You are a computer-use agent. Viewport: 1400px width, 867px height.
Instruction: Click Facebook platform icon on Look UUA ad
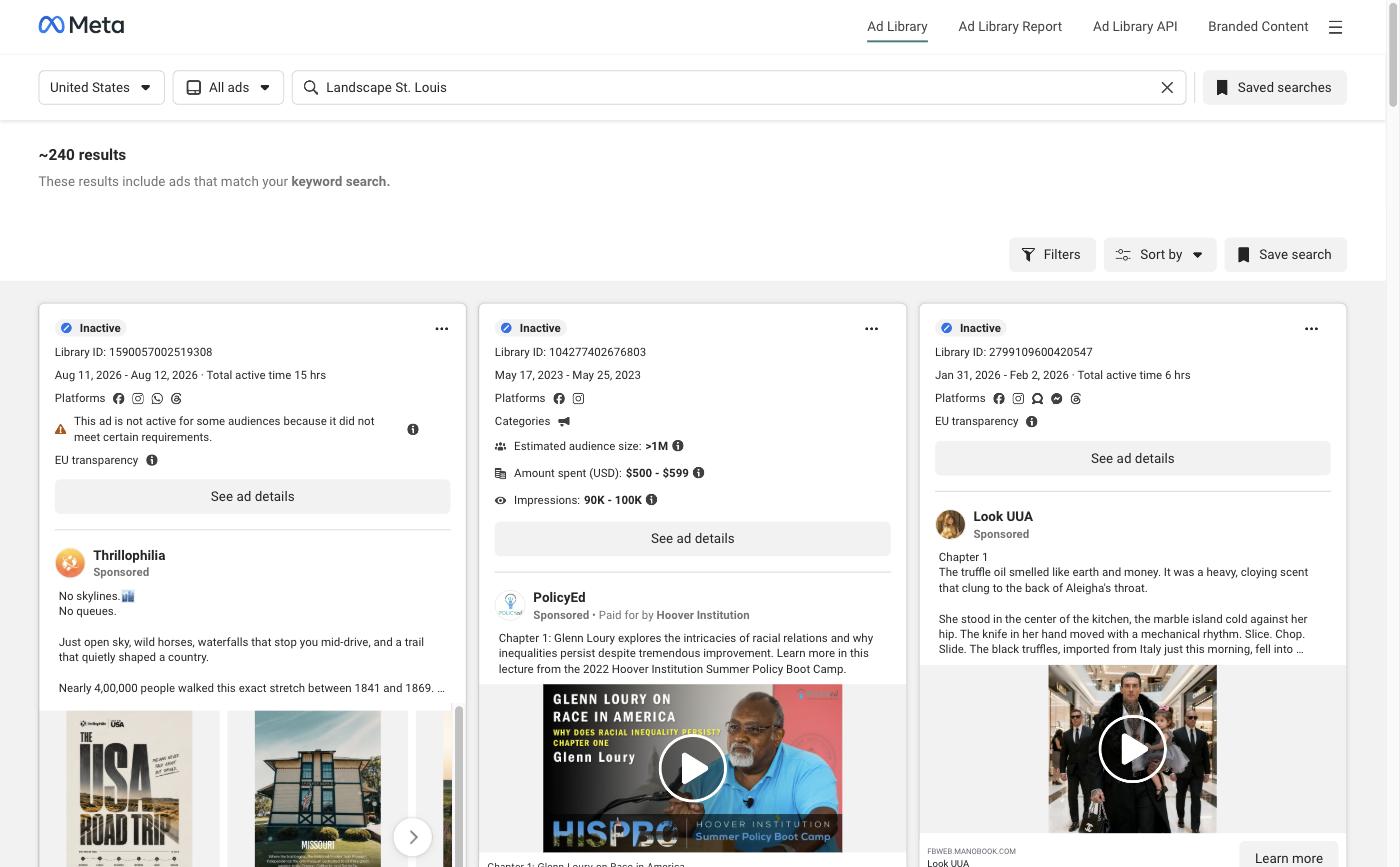point(999,399)
